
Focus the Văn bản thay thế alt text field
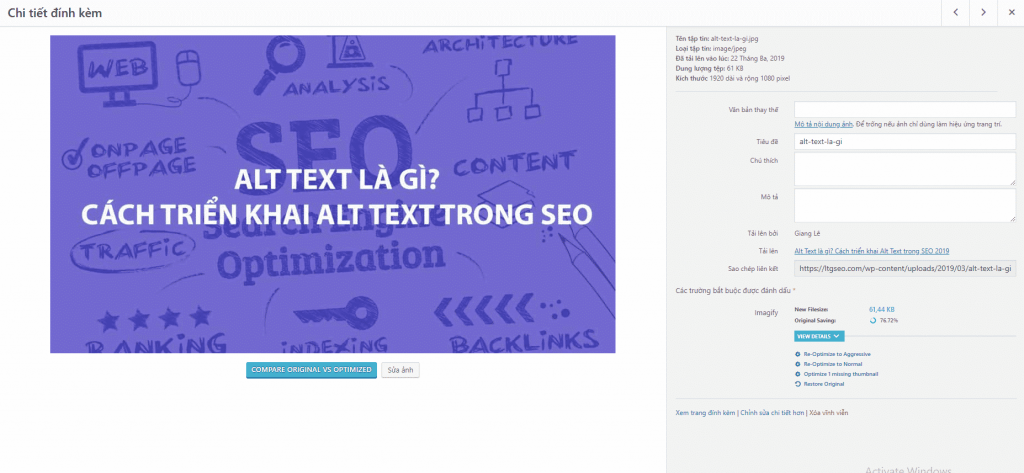904,109
